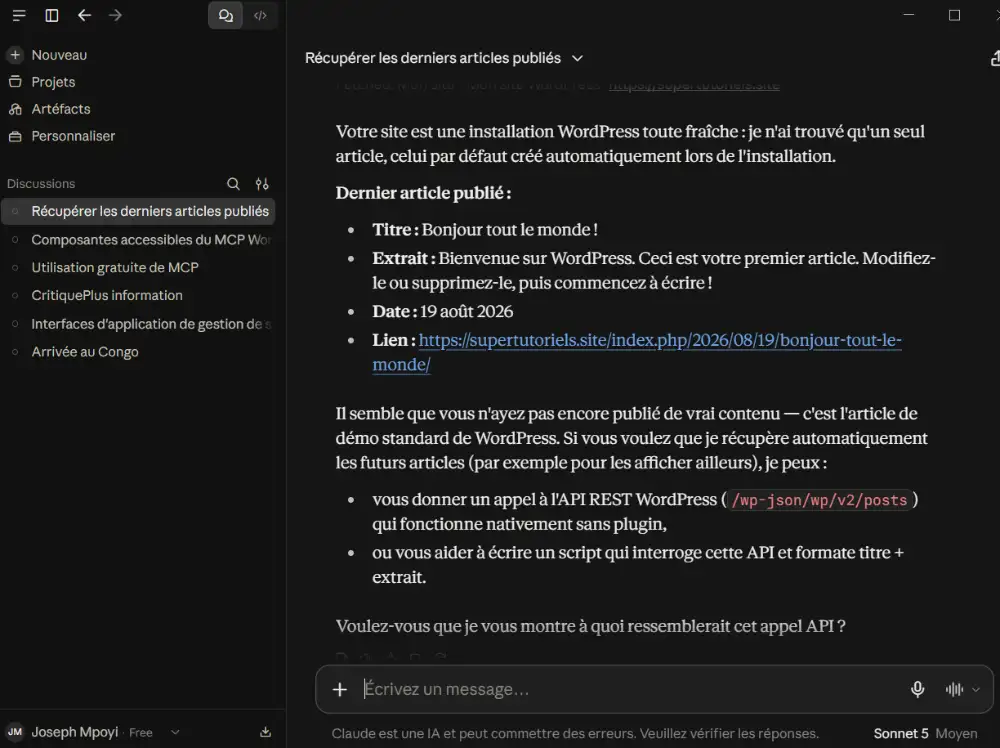Image resolution: width=1000 pixels, height=748 pixels.
Task: Switch to the code mode icon
Action: click(260, 15)
